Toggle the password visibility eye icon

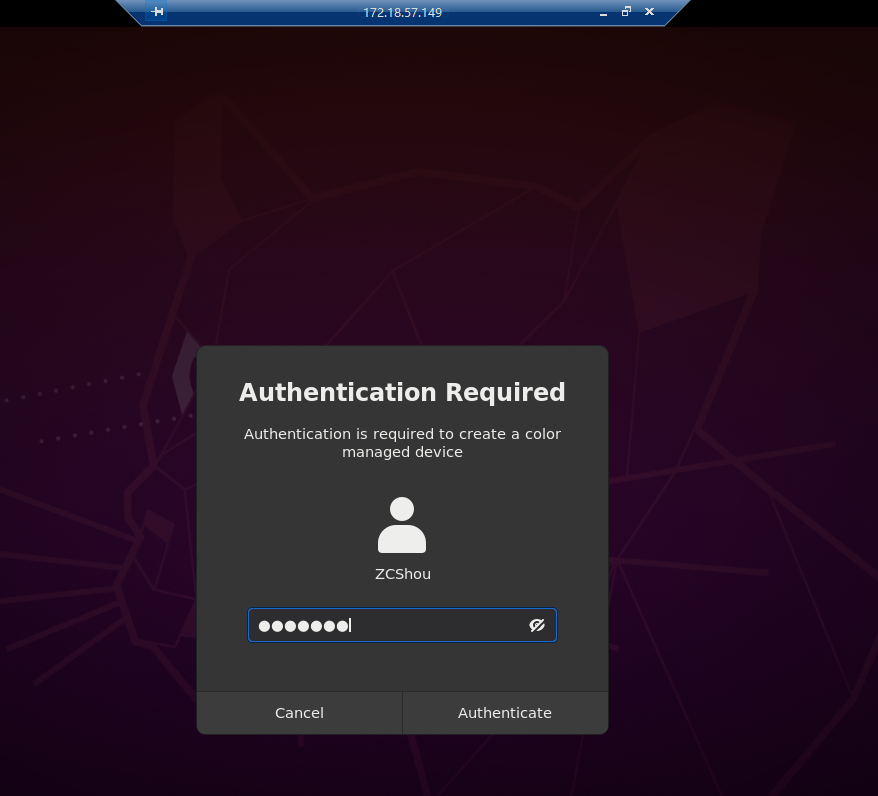pos(537,625)
